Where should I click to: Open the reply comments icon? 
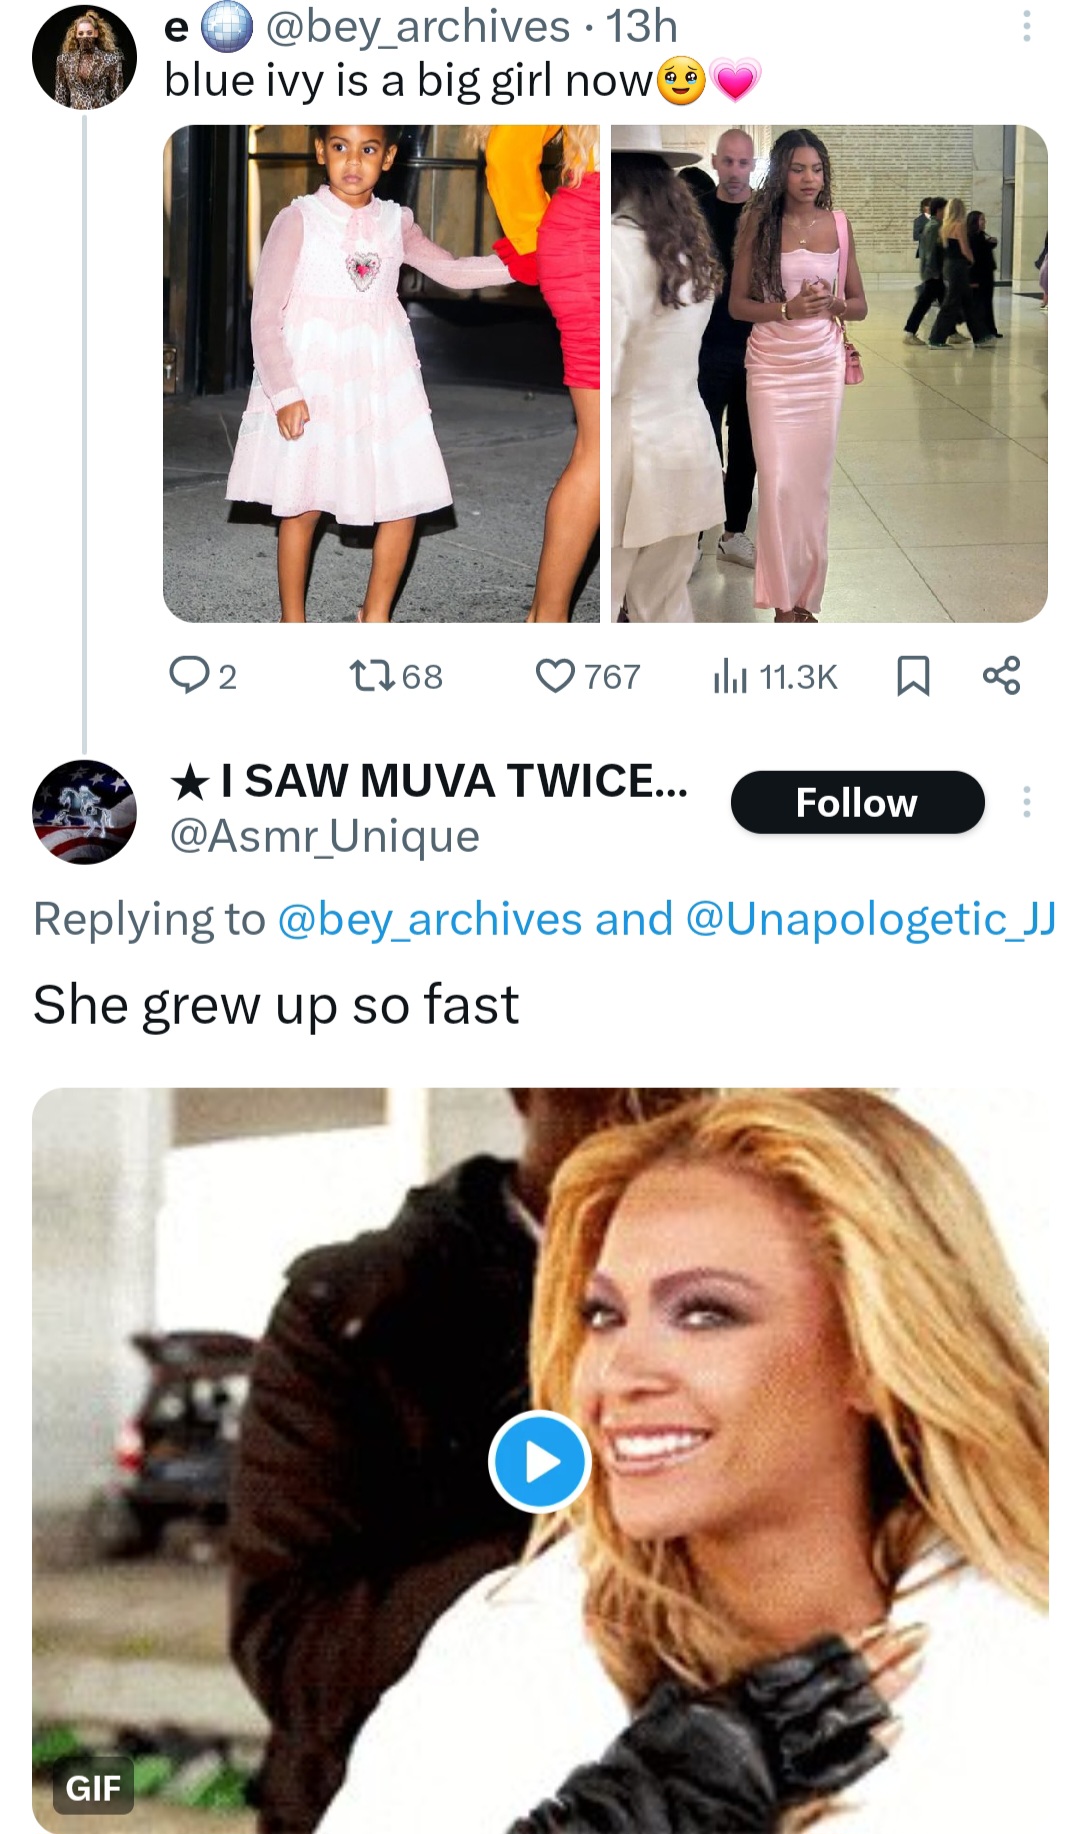pos(187,676)
